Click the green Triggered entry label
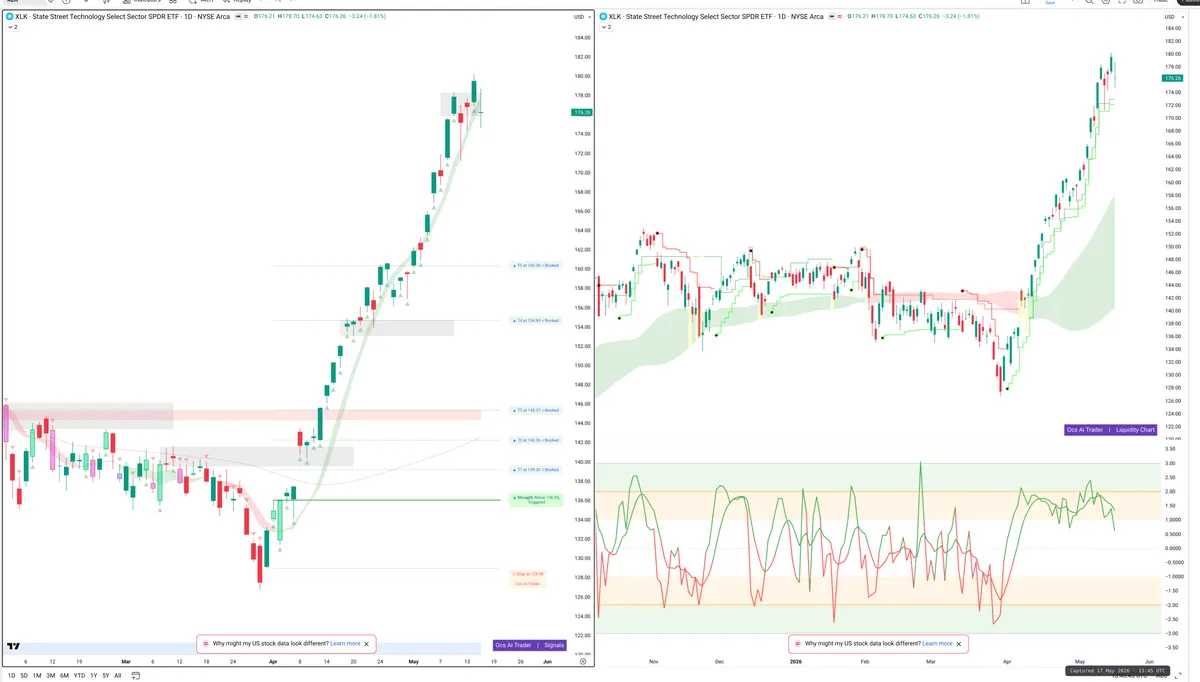The width and height of the screenshot is (1200, 682). 537,499
